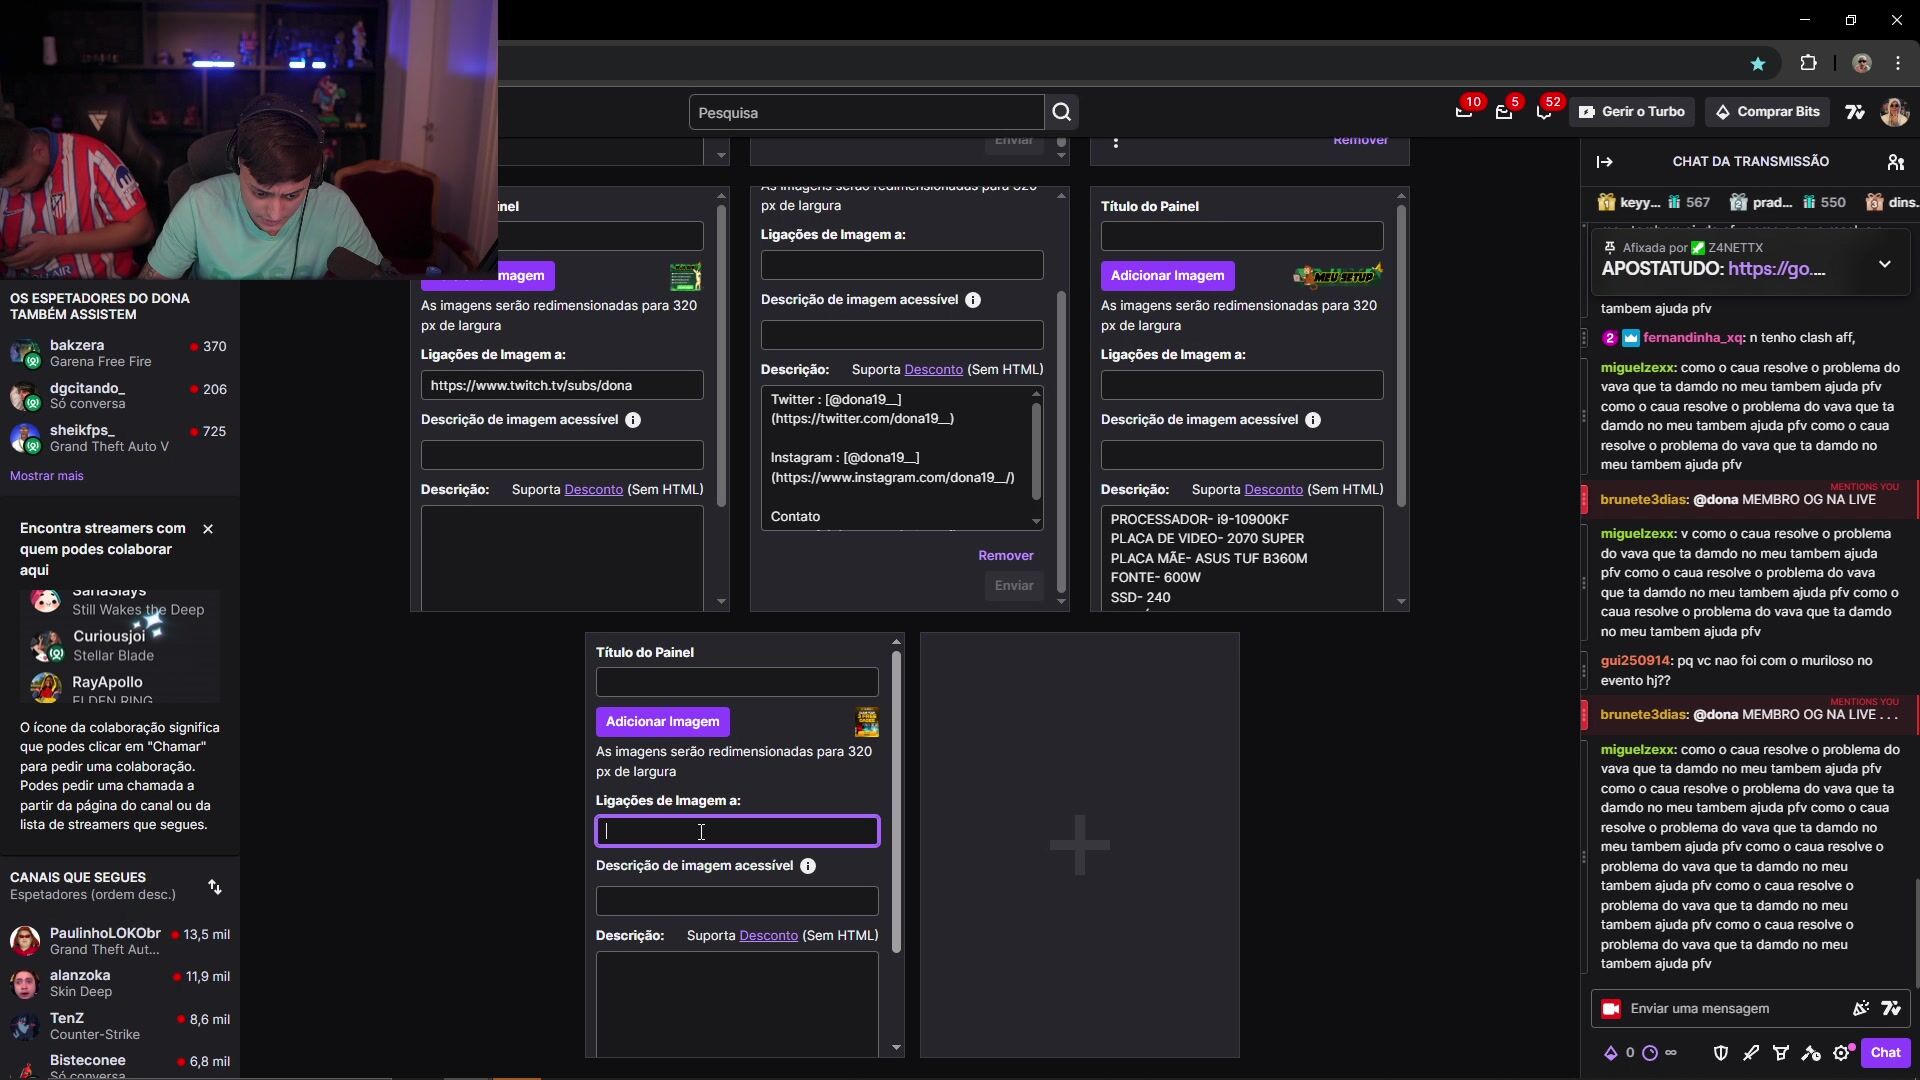The image size is (1920, 1080).
Task: Open notifications bell with 52 badge
Action: (1544, 112)
